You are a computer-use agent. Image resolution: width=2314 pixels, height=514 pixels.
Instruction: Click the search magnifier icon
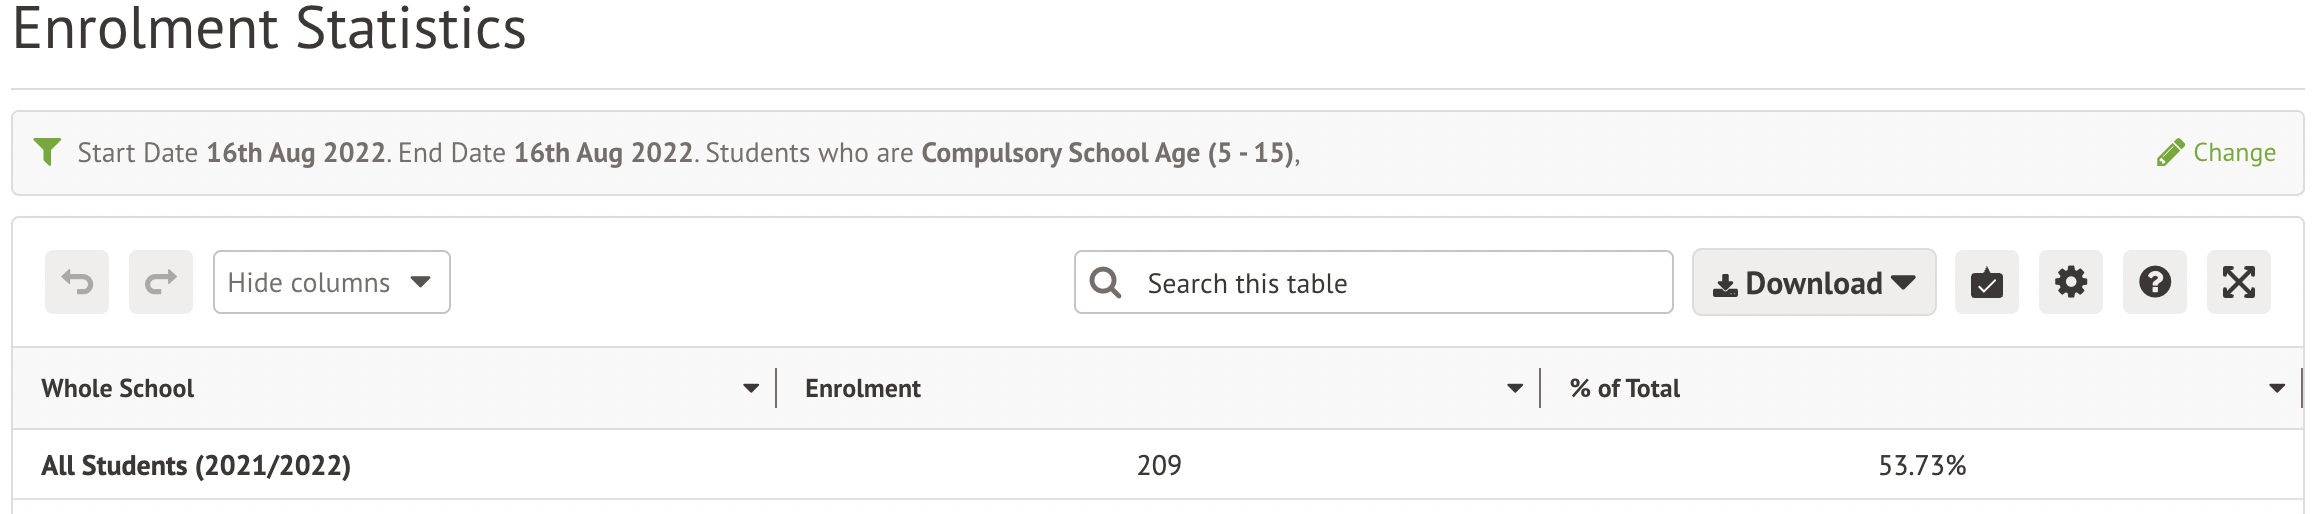point(1105,283)
